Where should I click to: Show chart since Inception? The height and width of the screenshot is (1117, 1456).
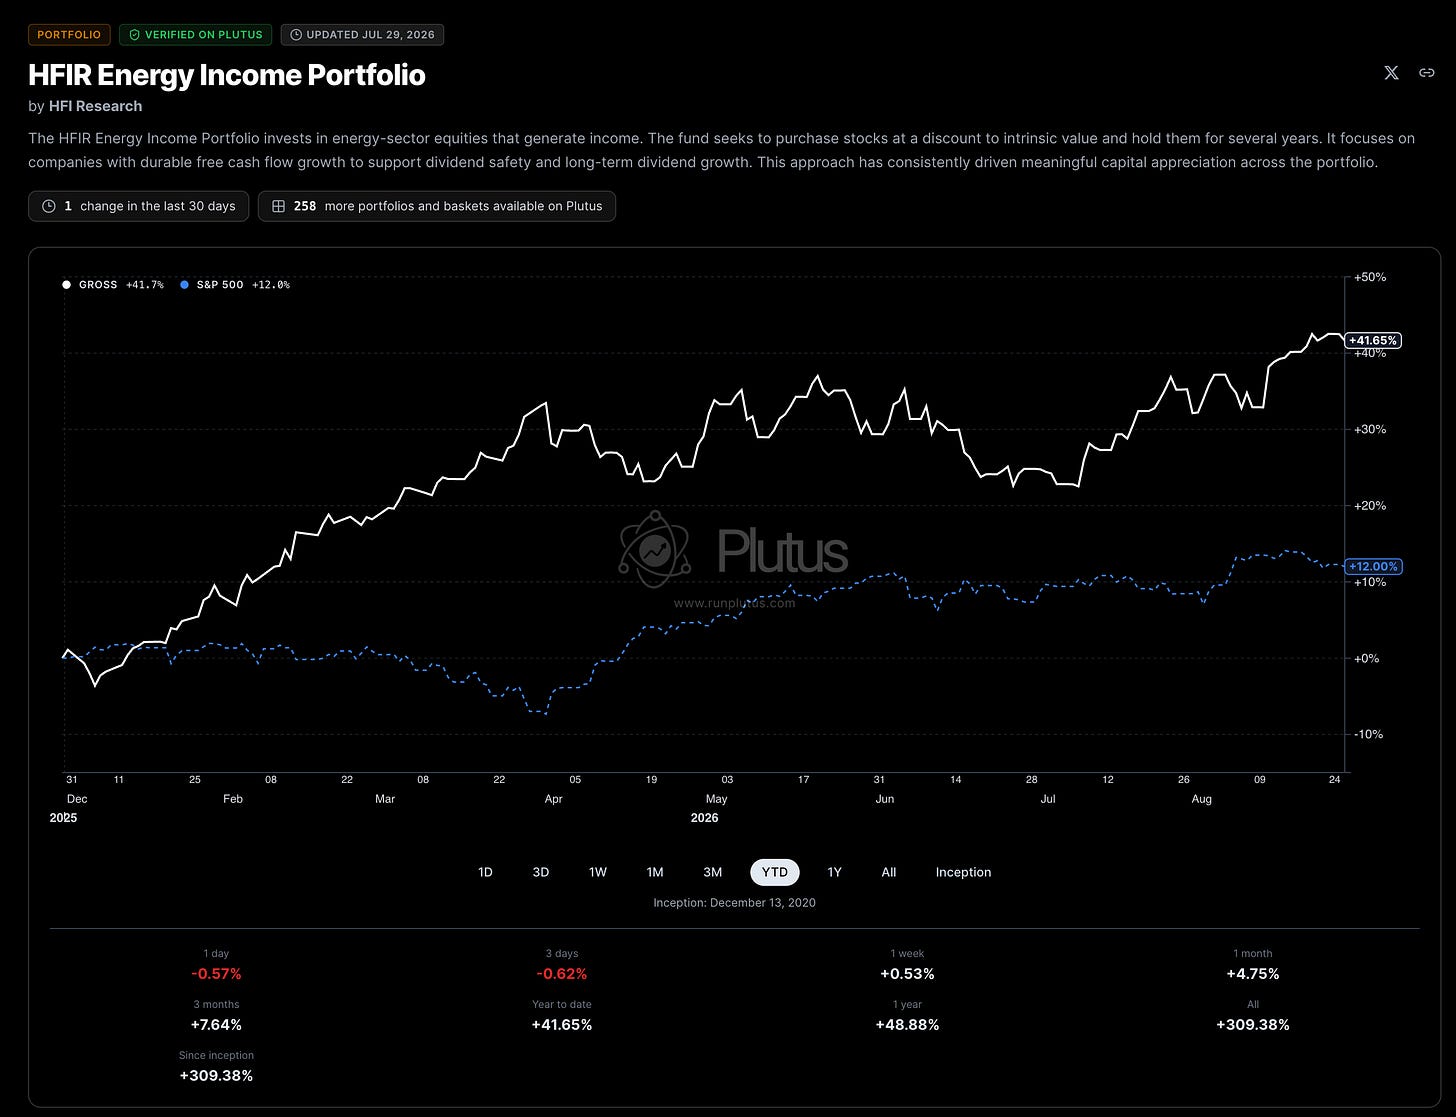[963, 872]
